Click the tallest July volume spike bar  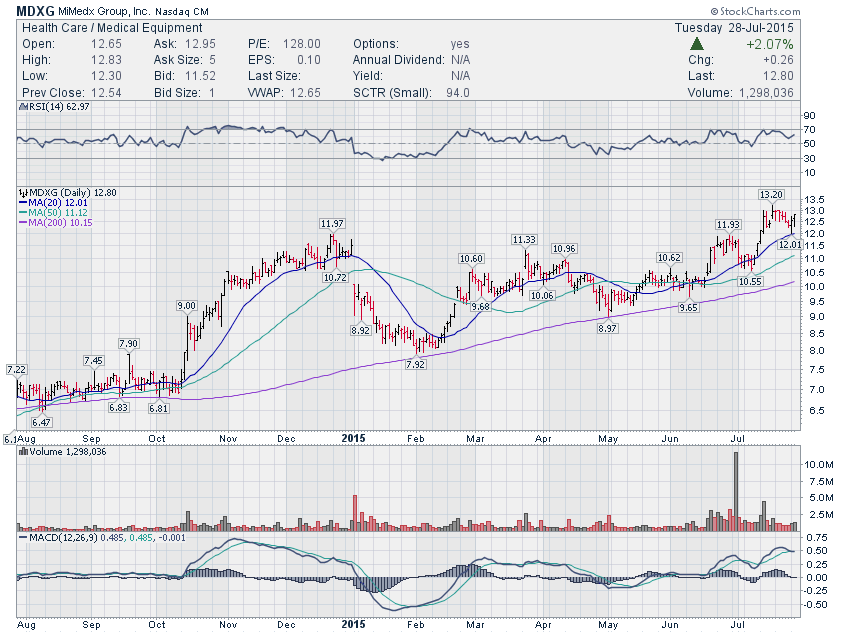736,491
